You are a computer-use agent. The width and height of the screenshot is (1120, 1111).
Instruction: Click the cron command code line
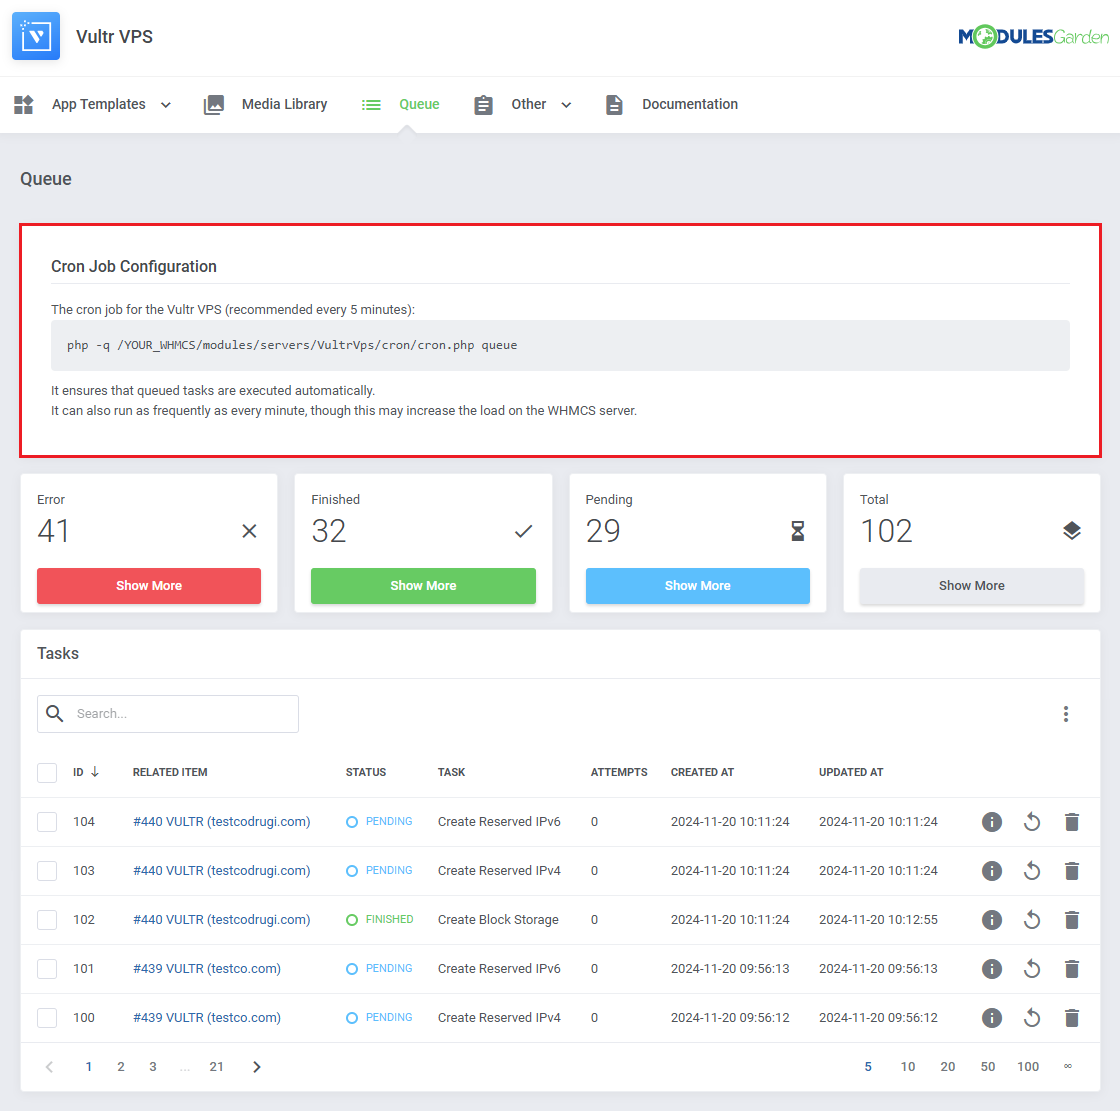pos(560,345)
